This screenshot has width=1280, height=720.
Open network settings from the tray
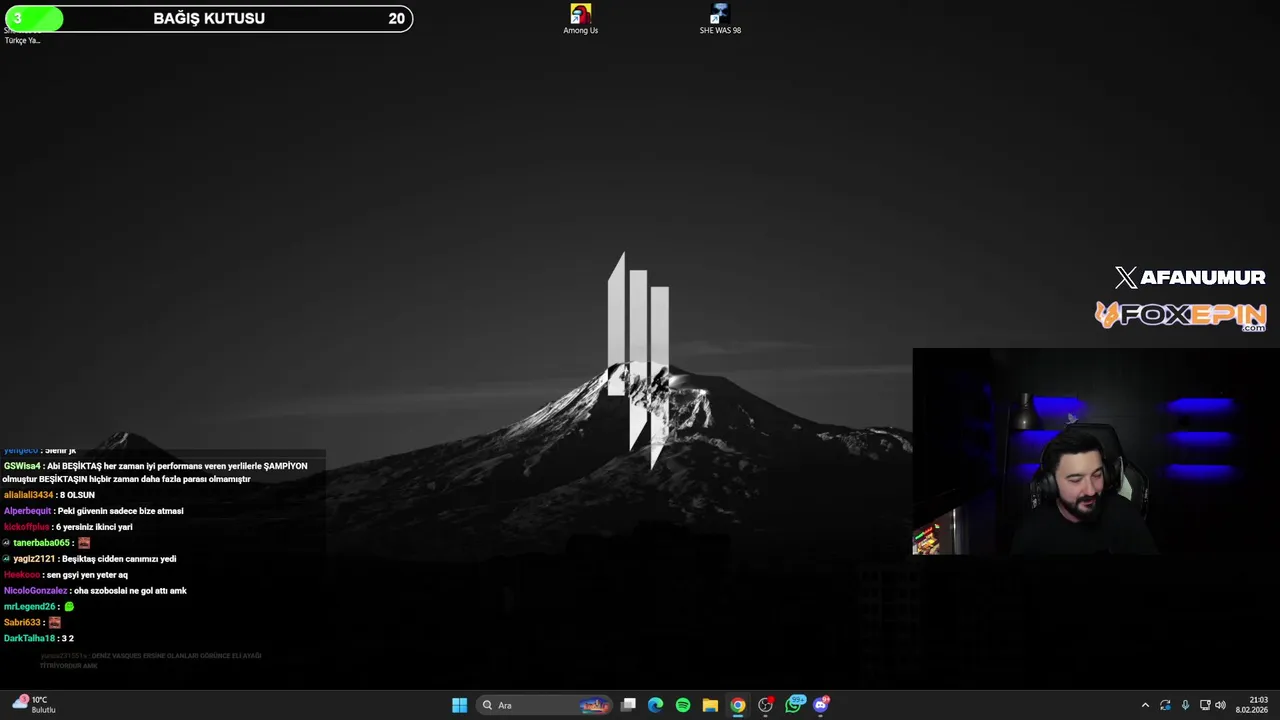(x=1205, y=705)
